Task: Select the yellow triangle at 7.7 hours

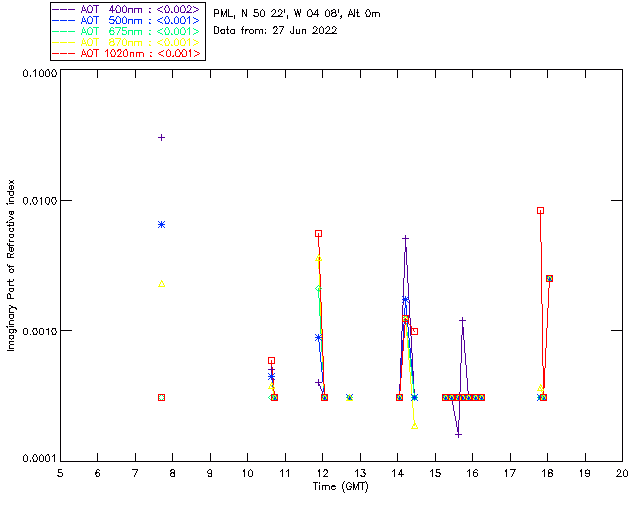Action: [x=162, y=284]
